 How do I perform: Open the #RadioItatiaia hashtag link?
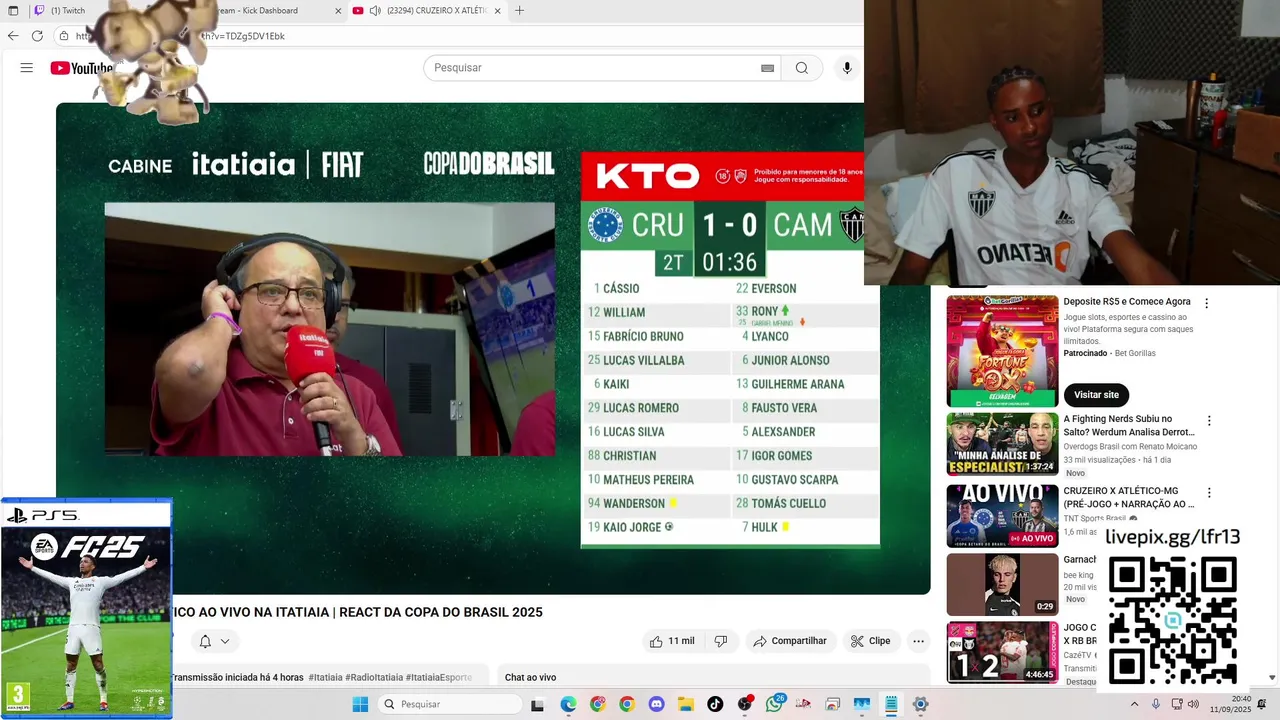point(374,677)
